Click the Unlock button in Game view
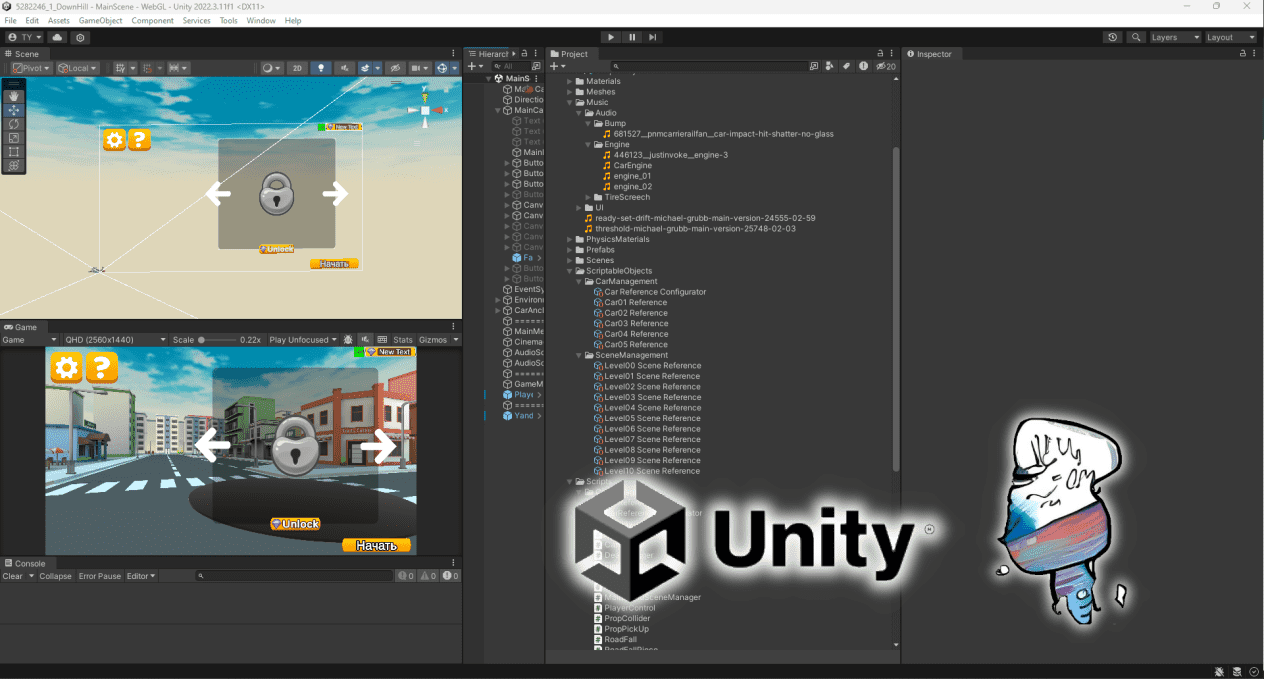This screenshot has width=1264, height=679. pos(295,524)
